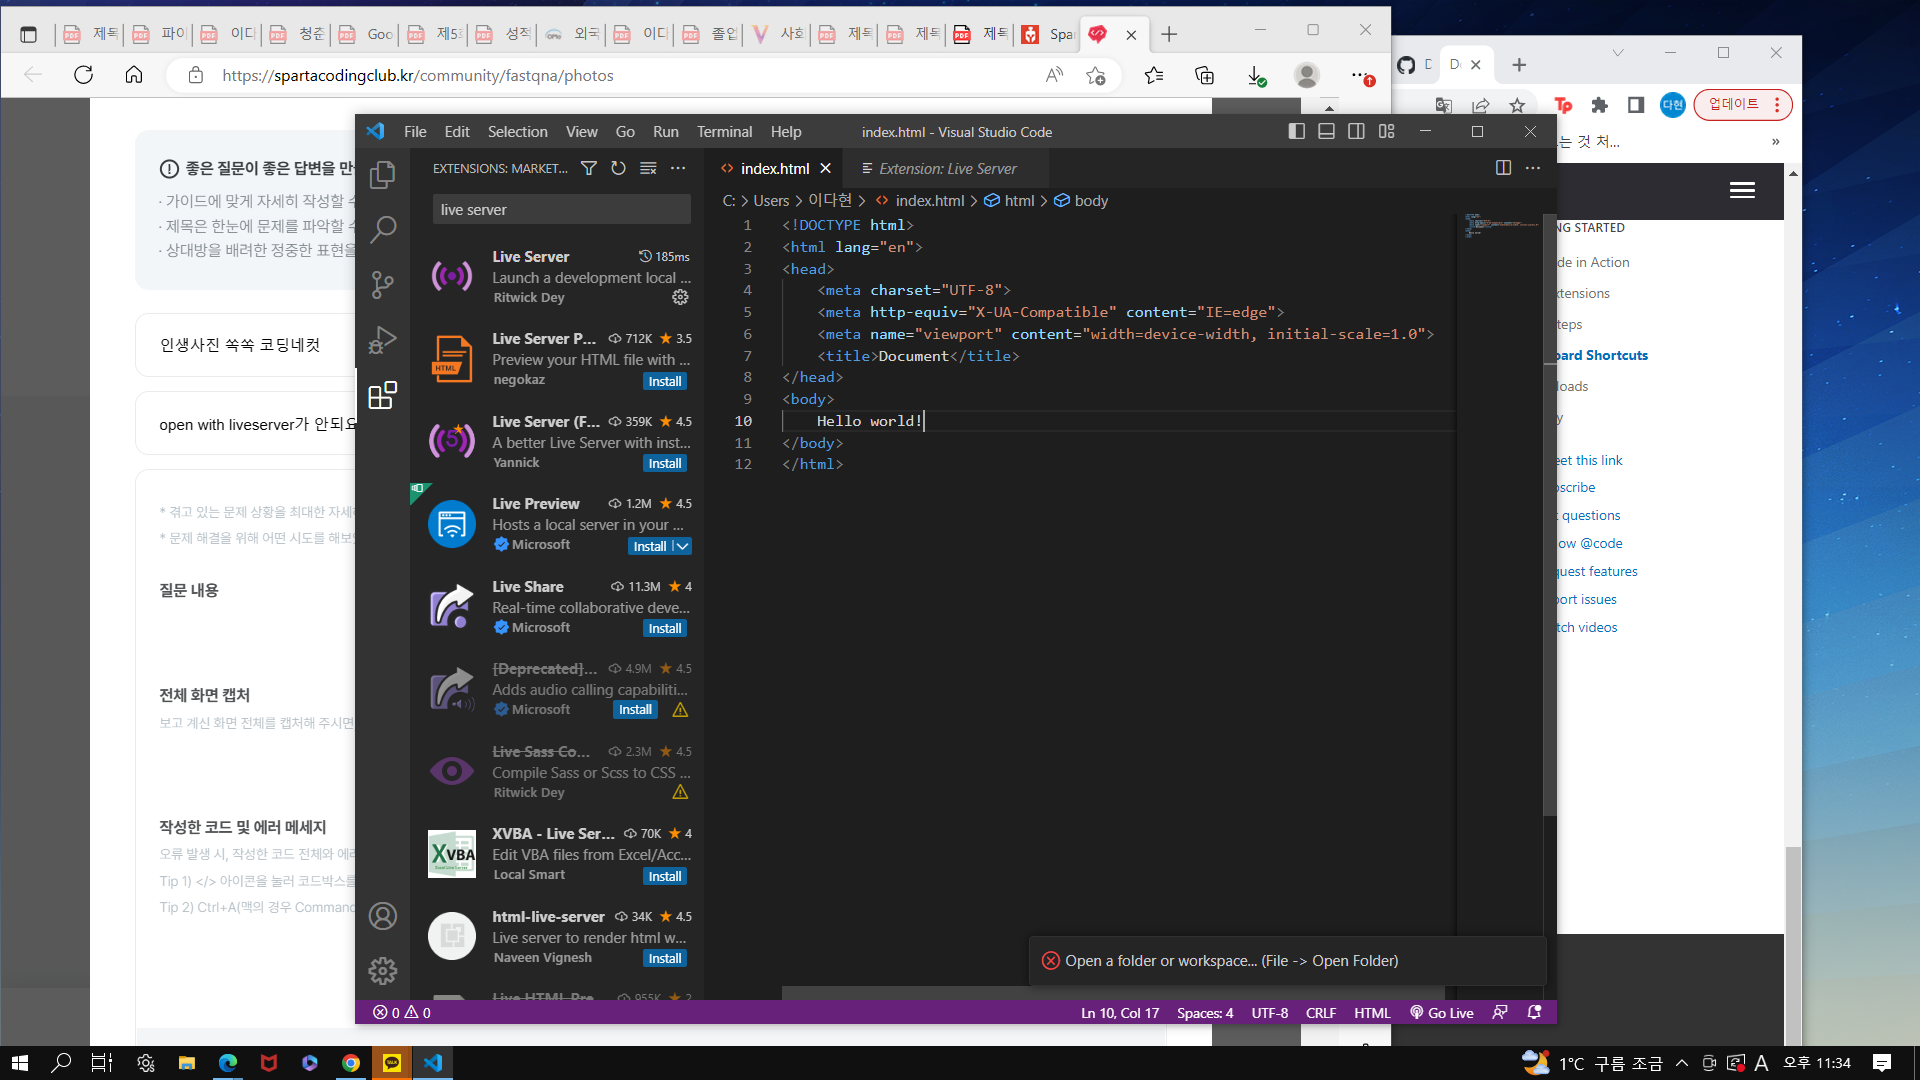Viewport: 1920px width, 1080px height.
Task: Open File Explorer from taskbar
Action: [187, 1062]
